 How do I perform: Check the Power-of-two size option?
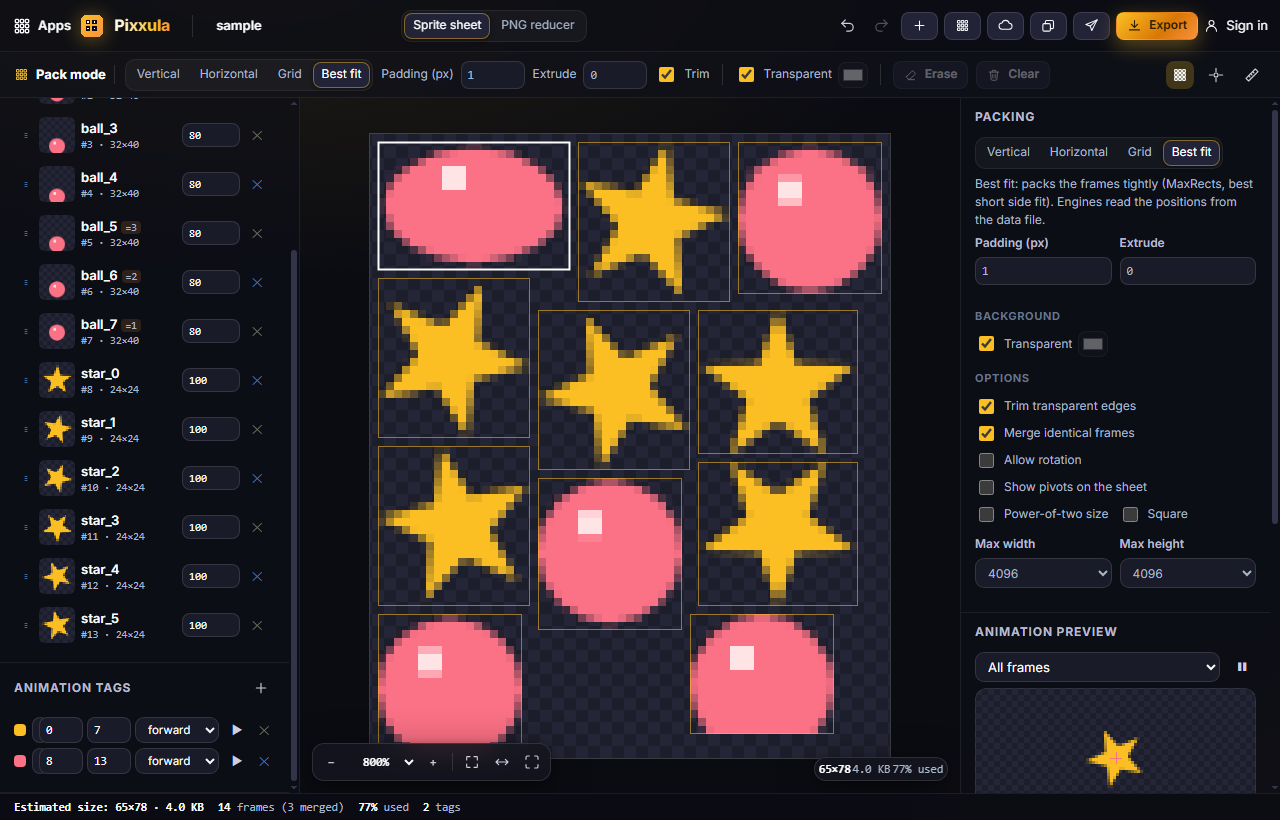click(986, 514)
